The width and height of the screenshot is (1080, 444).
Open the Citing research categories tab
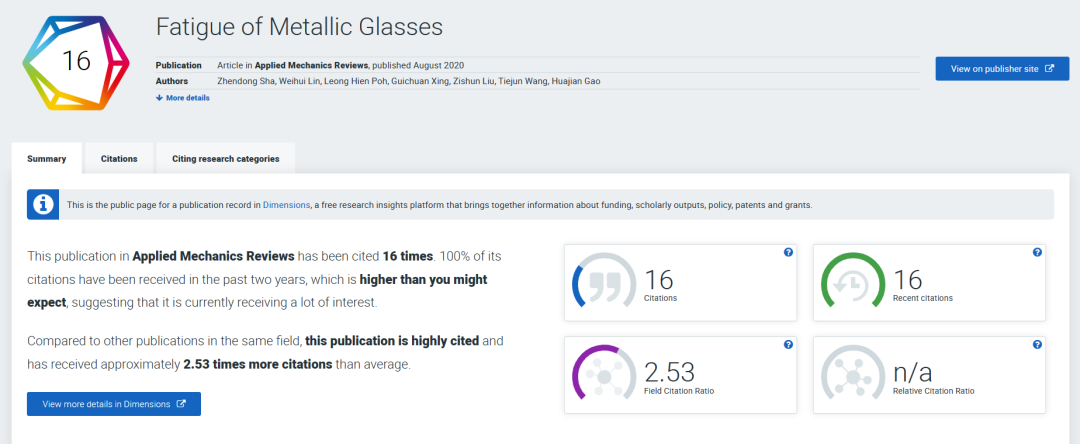[x=225, y=159]
